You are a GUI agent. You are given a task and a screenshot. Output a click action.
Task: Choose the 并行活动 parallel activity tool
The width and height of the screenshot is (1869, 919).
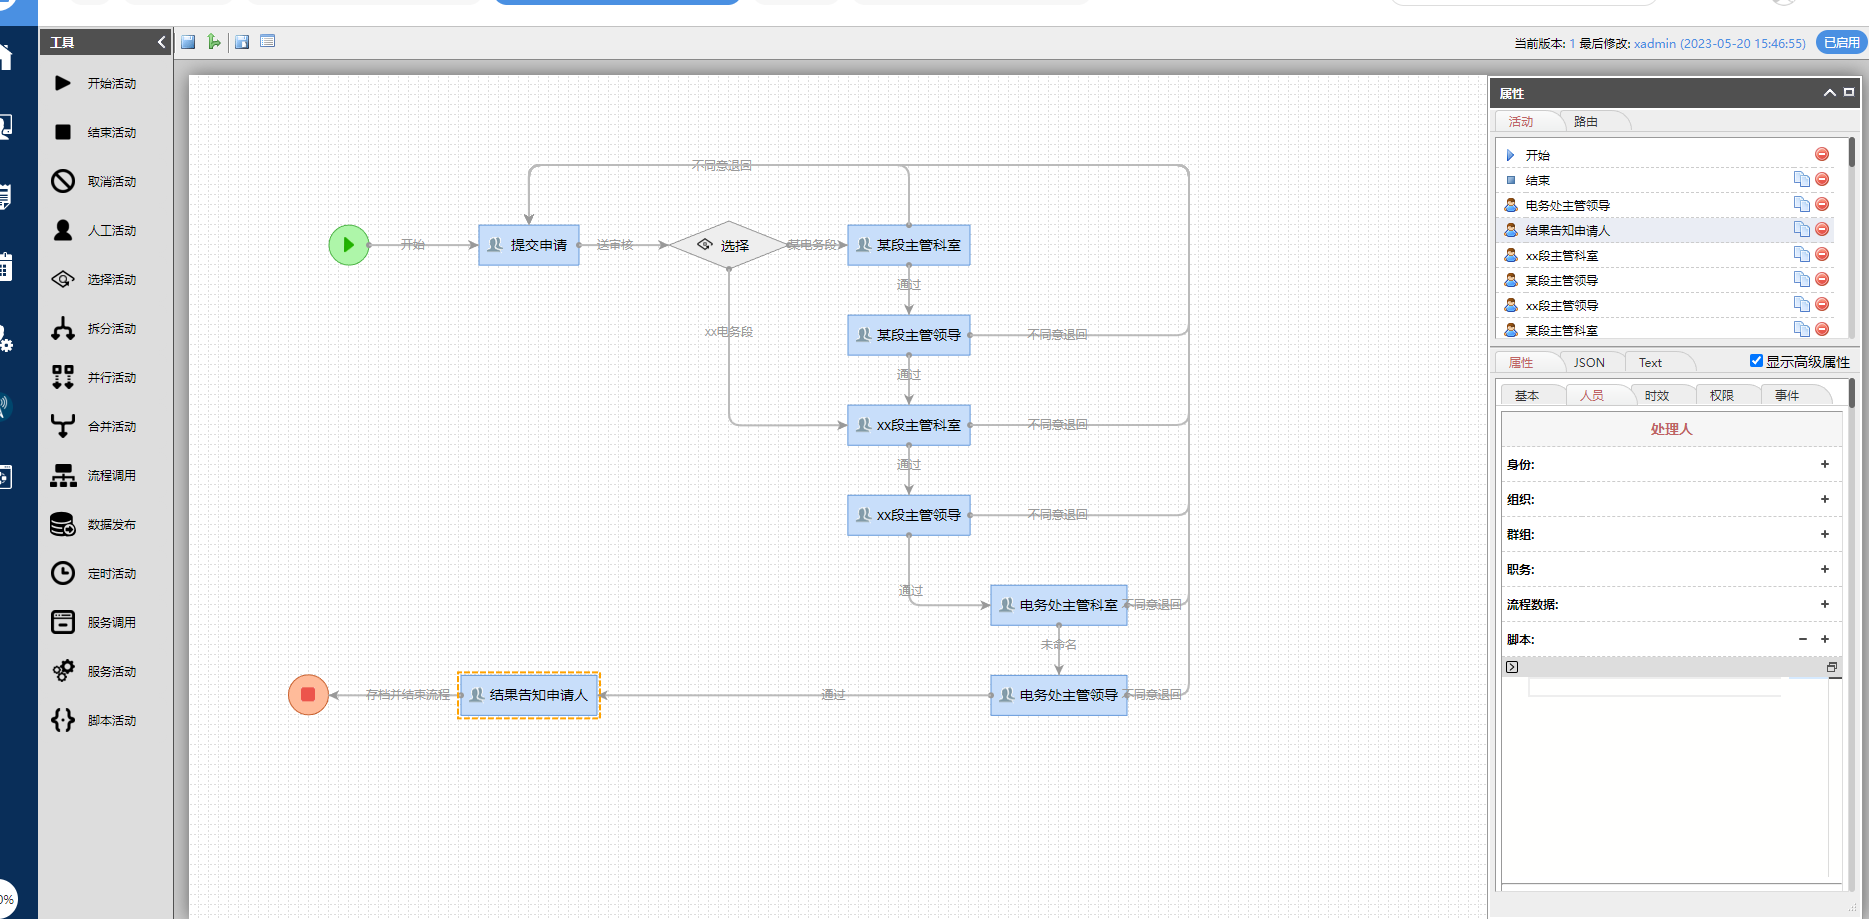[x=94, y=378]
